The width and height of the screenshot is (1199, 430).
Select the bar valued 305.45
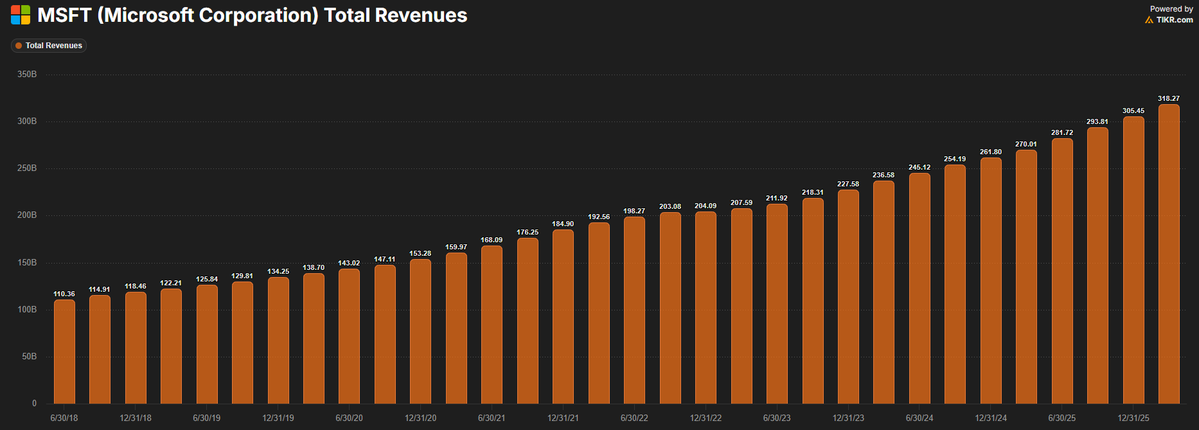point(1133,259)
